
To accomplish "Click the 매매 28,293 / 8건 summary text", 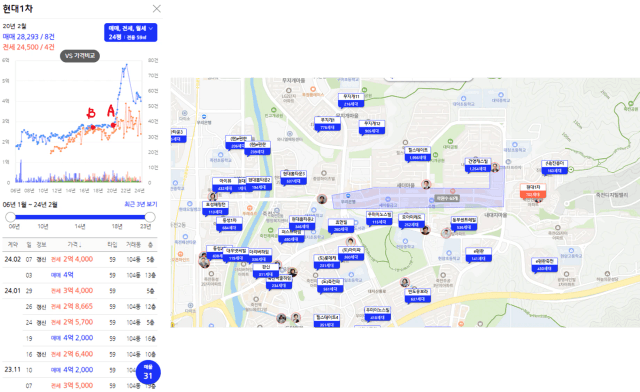I will [x=29, y=37].
